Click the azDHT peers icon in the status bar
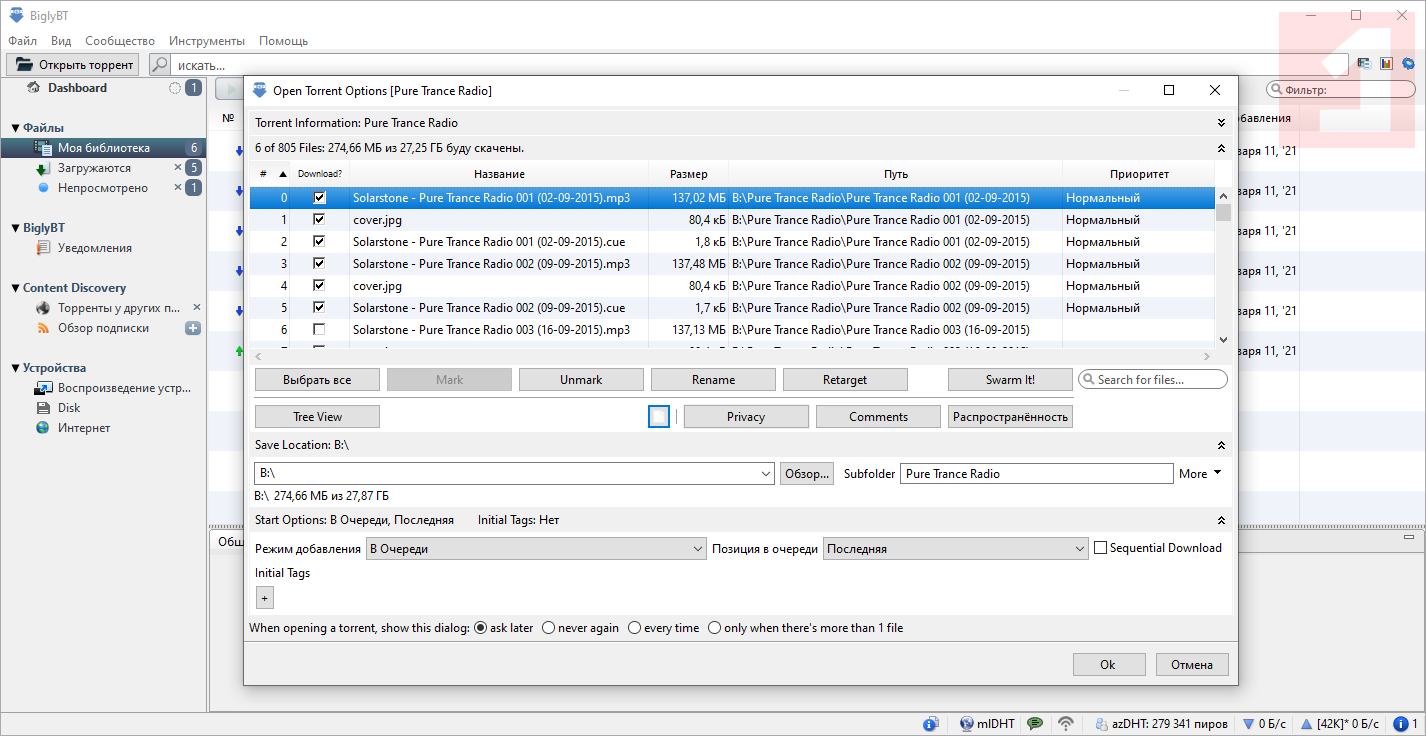This screenshot has width=1426, height=736. [x=1101, y=724]
